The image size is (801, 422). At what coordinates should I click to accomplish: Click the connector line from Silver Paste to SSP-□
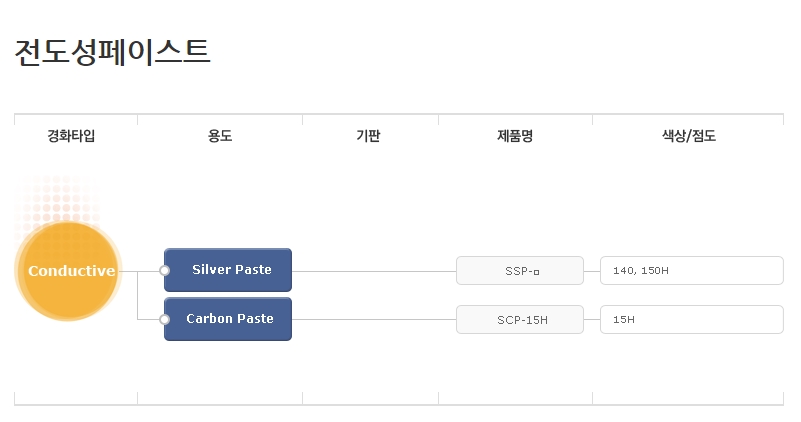point(375,271)
